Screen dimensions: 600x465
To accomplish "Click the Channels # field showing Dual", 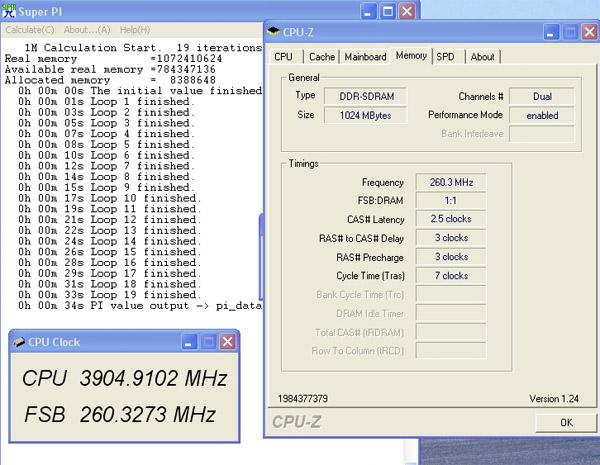I will (x=542, y=96).
